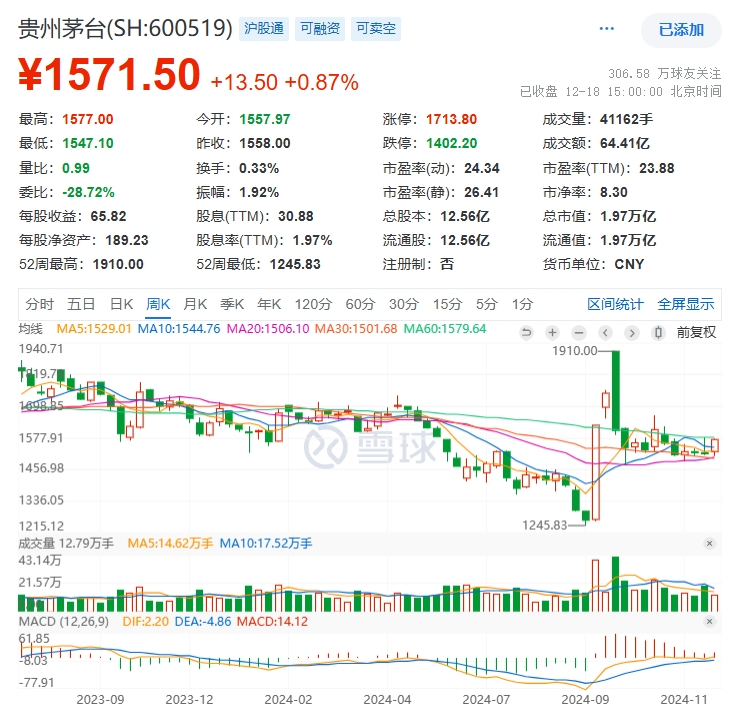The image size is (730, 713).
Task: Click the MA10:1544.76 legend label
Action: click(x=179, y=329)
